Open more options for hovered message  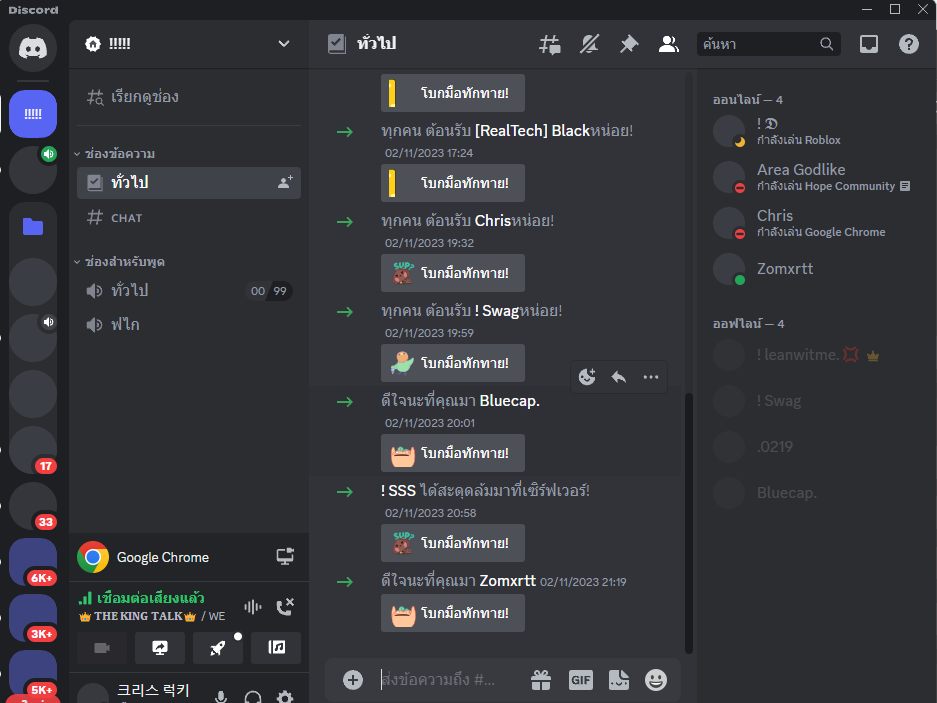[x=651, y=377]
